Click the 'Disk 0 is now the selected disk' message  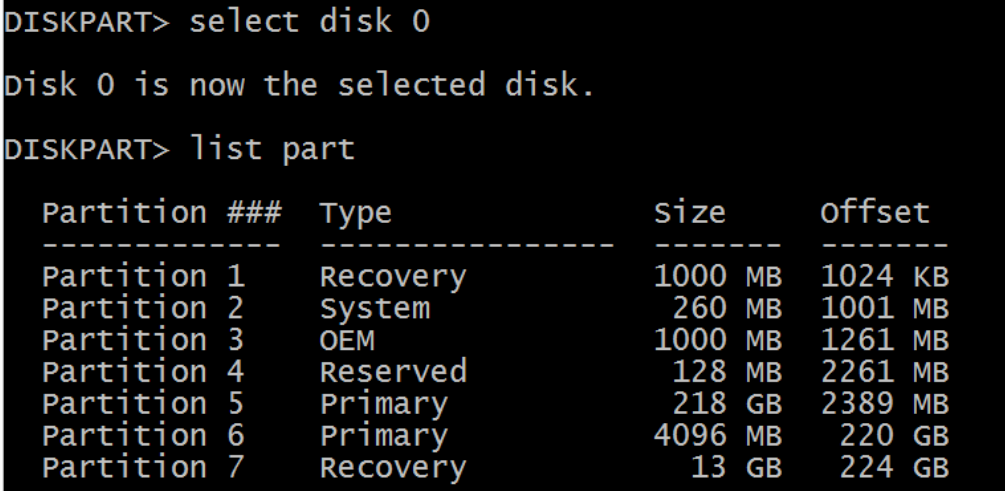[298, 86]
